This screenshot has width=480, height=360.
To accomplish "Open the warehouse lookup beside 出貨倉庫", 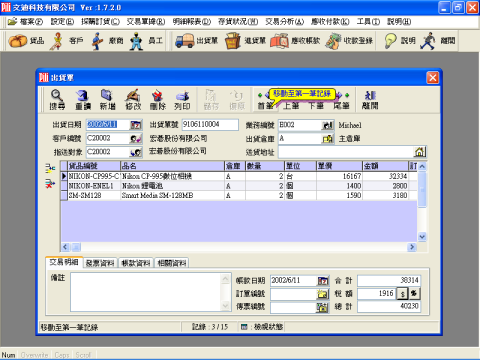I will 328,139.
